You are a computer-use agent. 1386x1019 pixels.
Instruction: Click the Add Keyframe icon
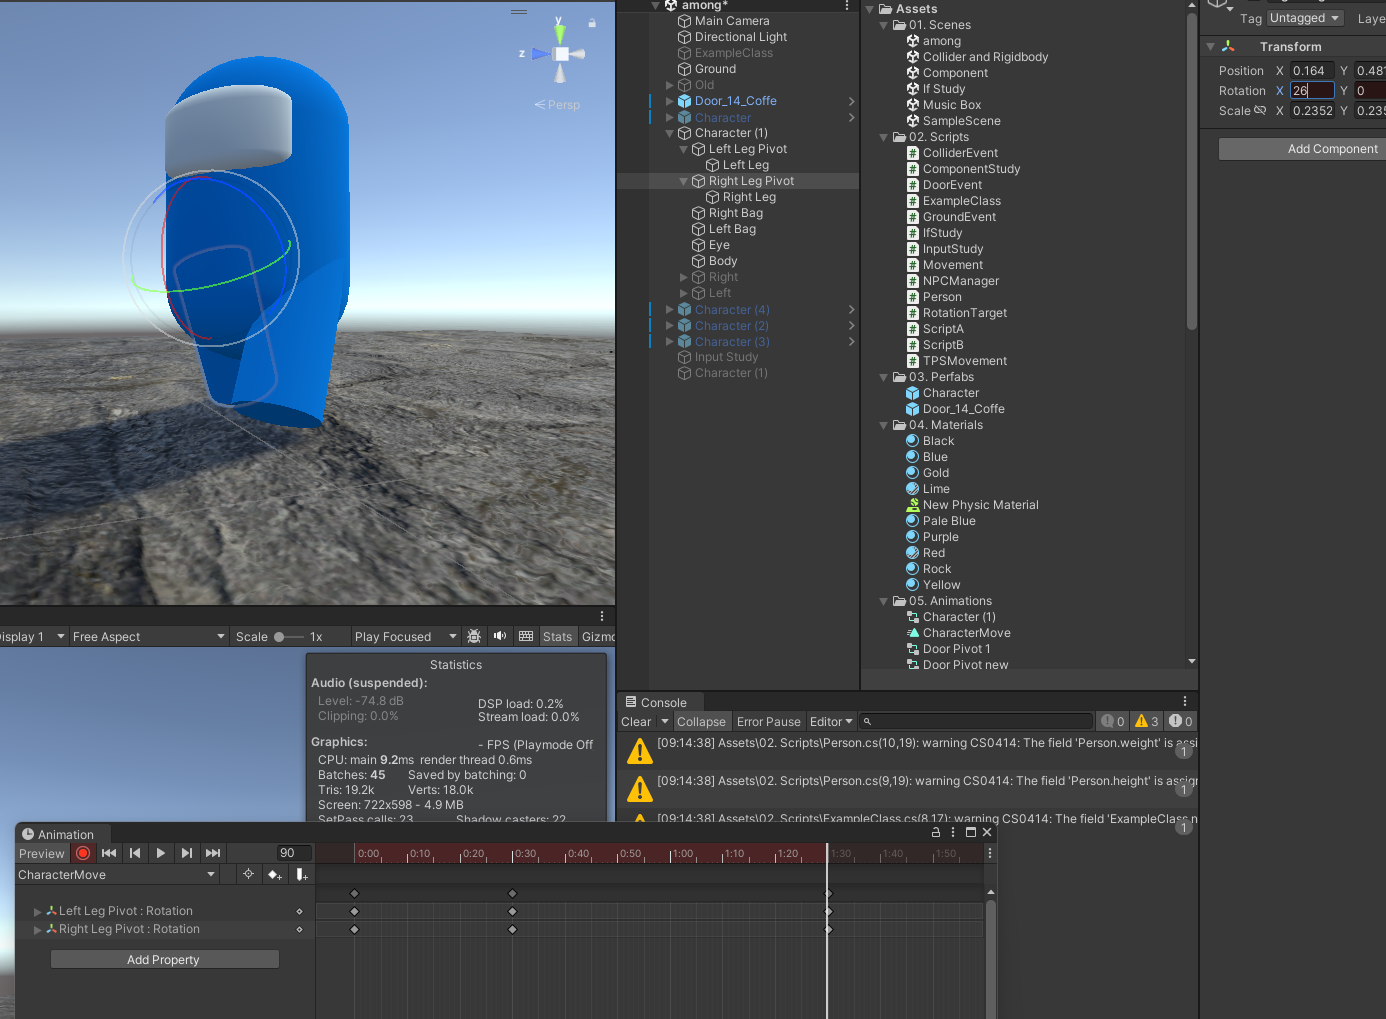coord(274,874)
